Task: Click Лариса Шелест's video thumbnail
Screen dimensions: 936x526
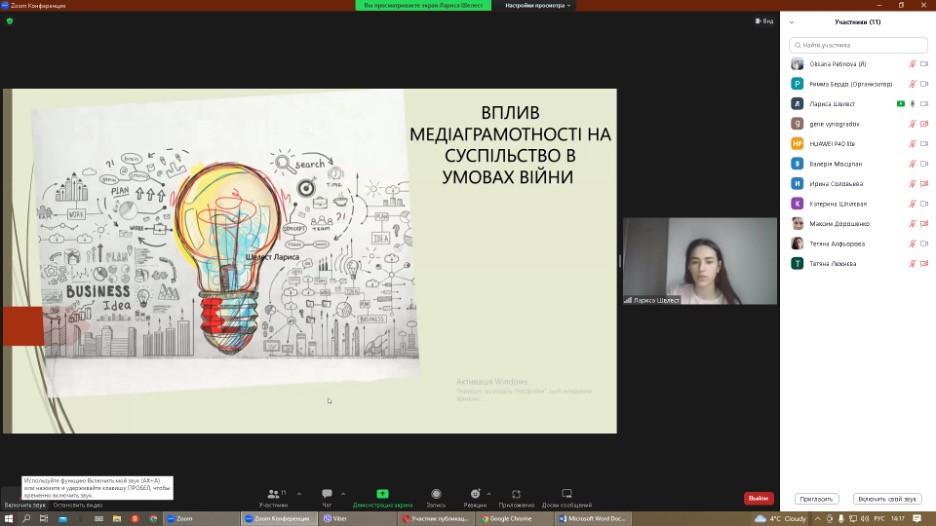Action: click(x=699, y=261)
